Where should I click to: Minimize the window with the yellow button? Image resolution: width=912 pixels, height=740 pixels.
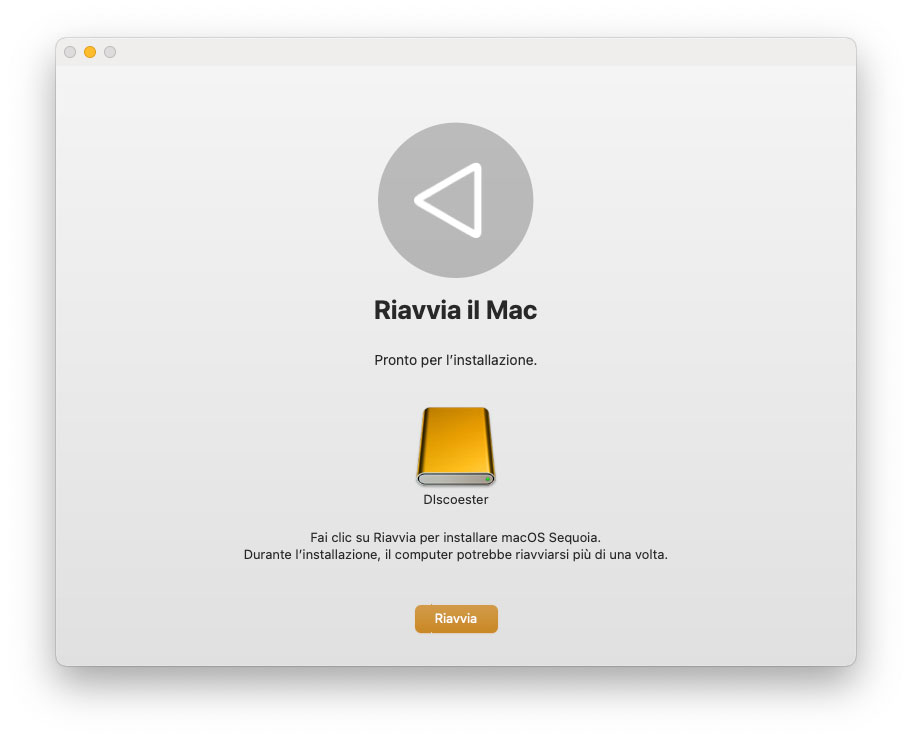click(90, 52)
